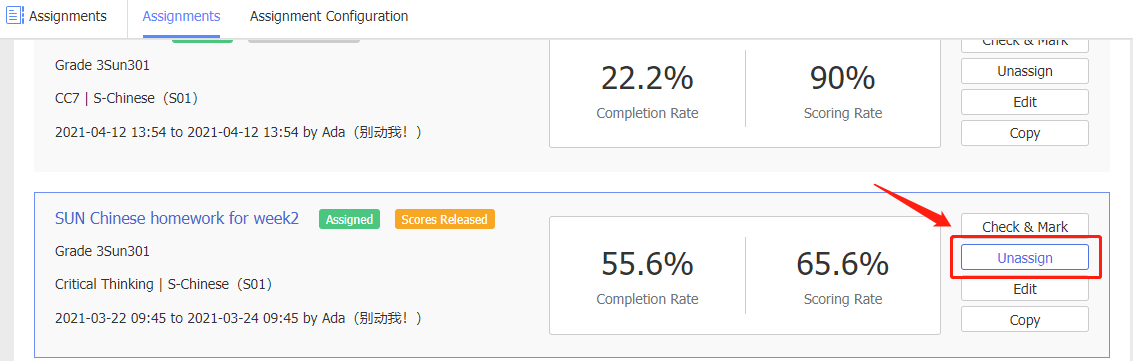Click the highlighted Unassign button for week2 homework

[1025, 258]
